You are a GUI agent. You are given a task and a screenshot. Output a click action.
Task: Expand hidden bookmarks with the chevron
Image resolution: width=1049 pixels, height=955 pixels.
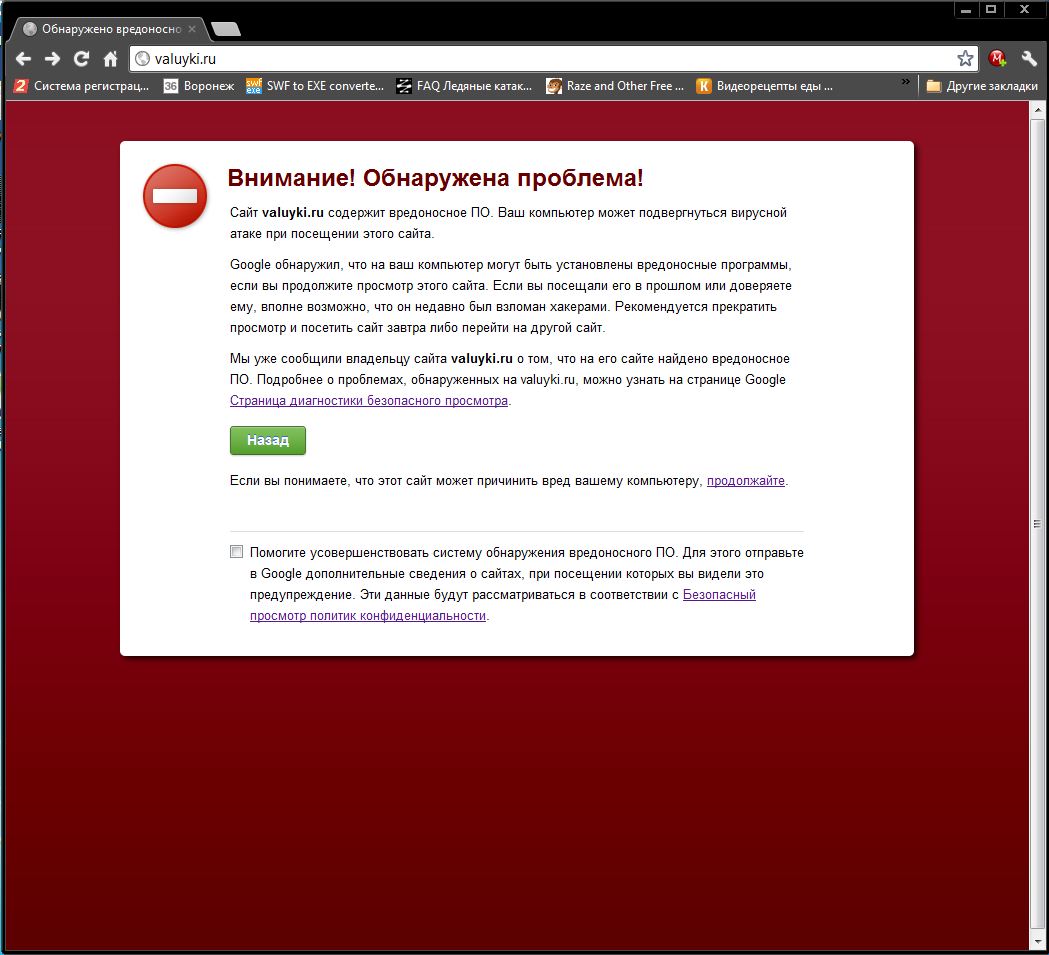click(x=905, y=82)
